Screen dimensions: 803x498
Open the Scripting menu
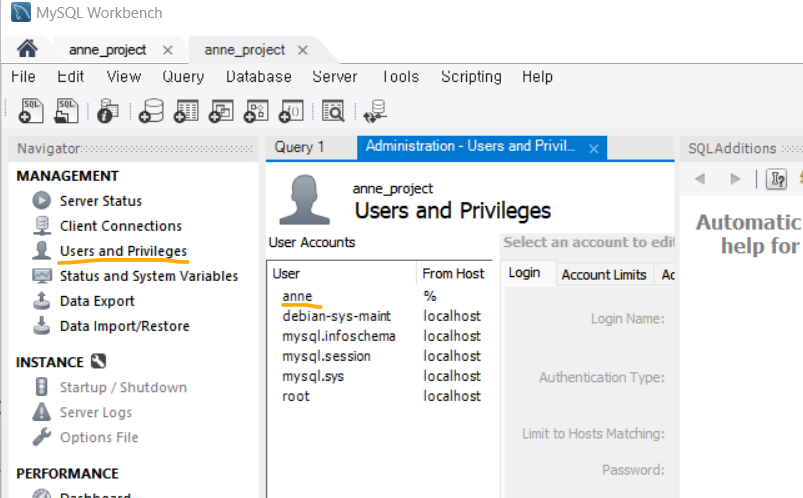(x=471, y=77)
